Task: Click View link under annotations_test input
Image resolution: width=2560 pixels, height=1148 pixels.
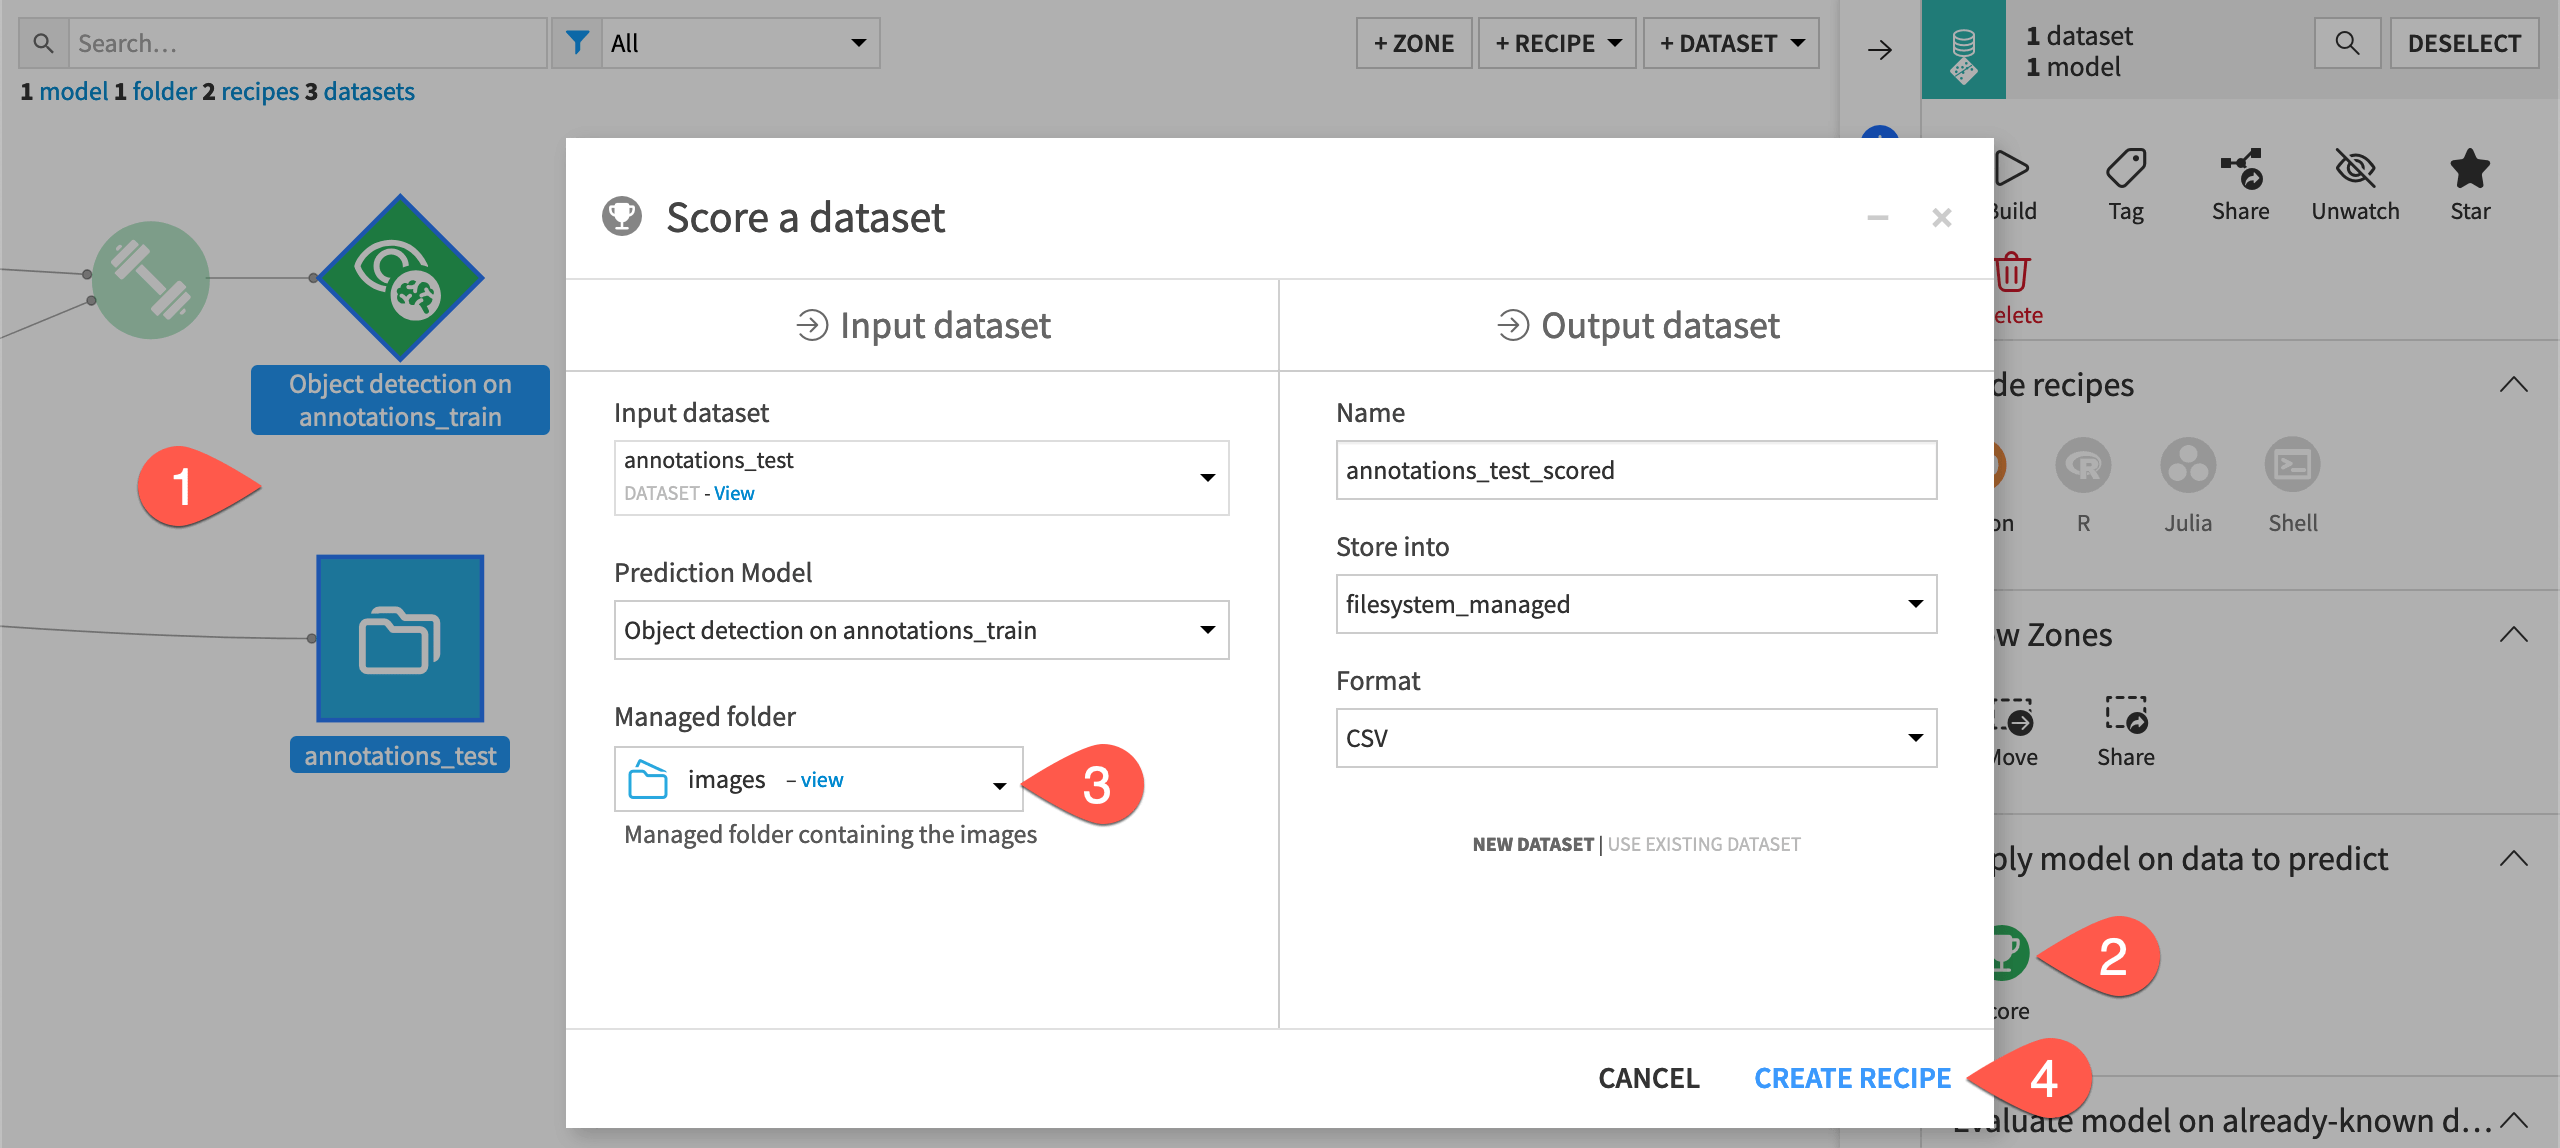Action: (734, 493)
